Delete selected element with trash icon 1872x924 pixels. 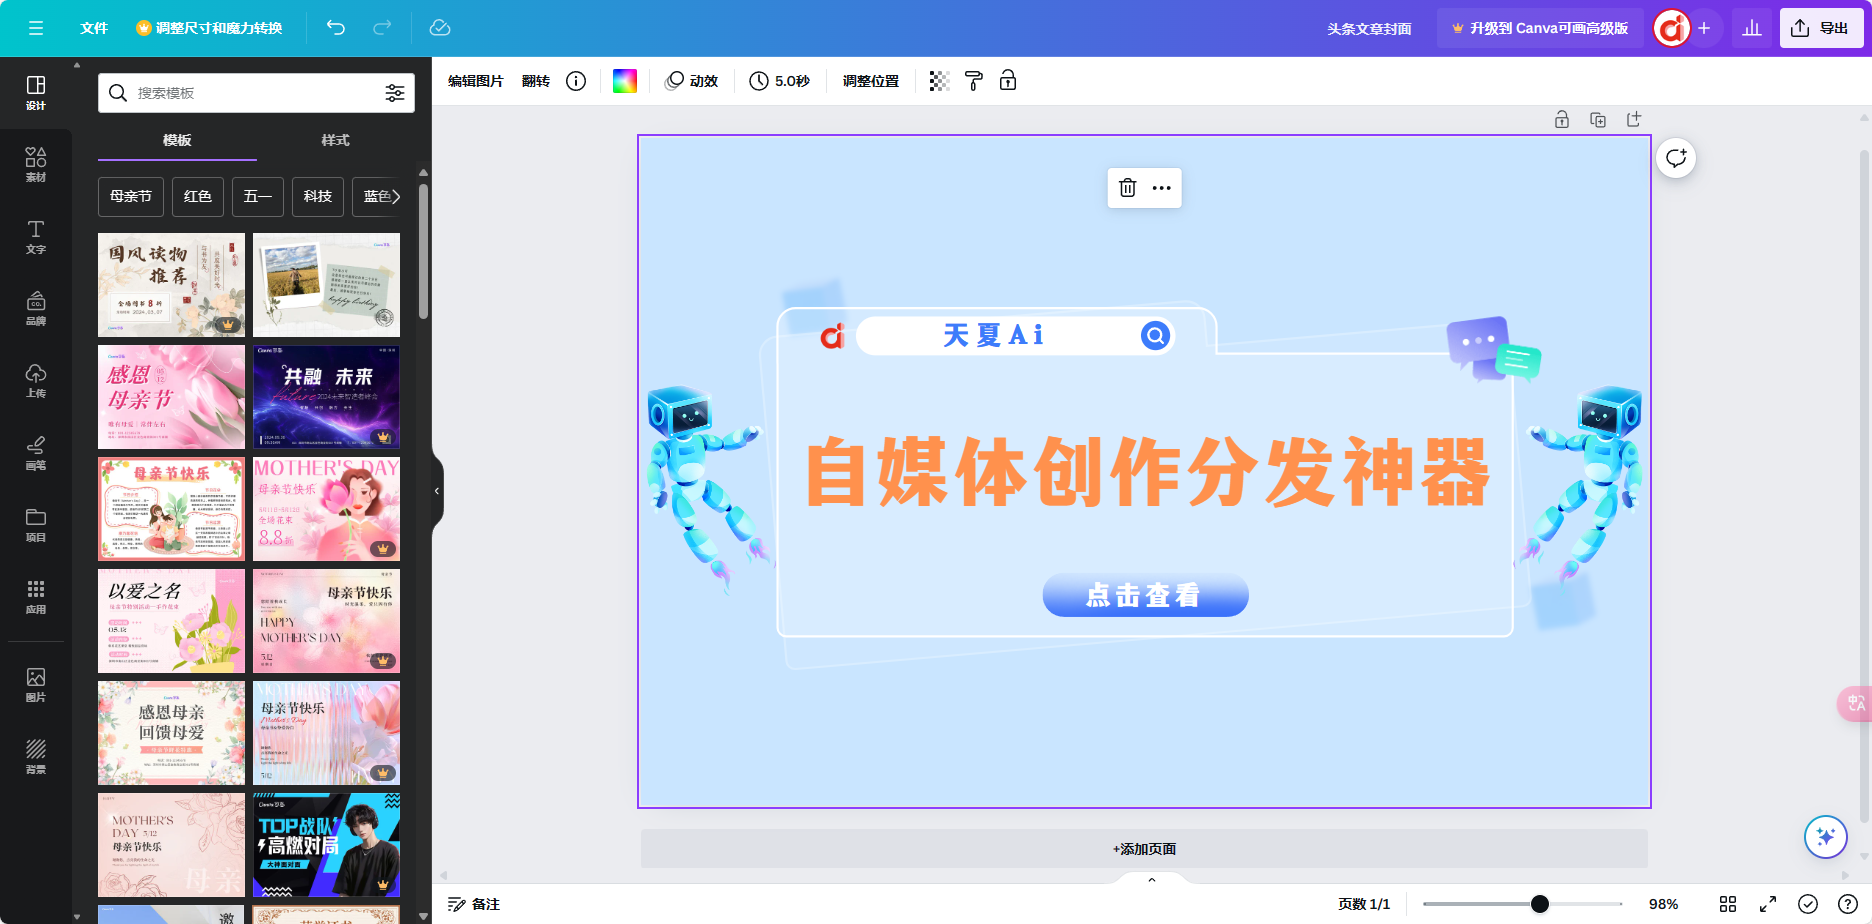click(1128, 188)
